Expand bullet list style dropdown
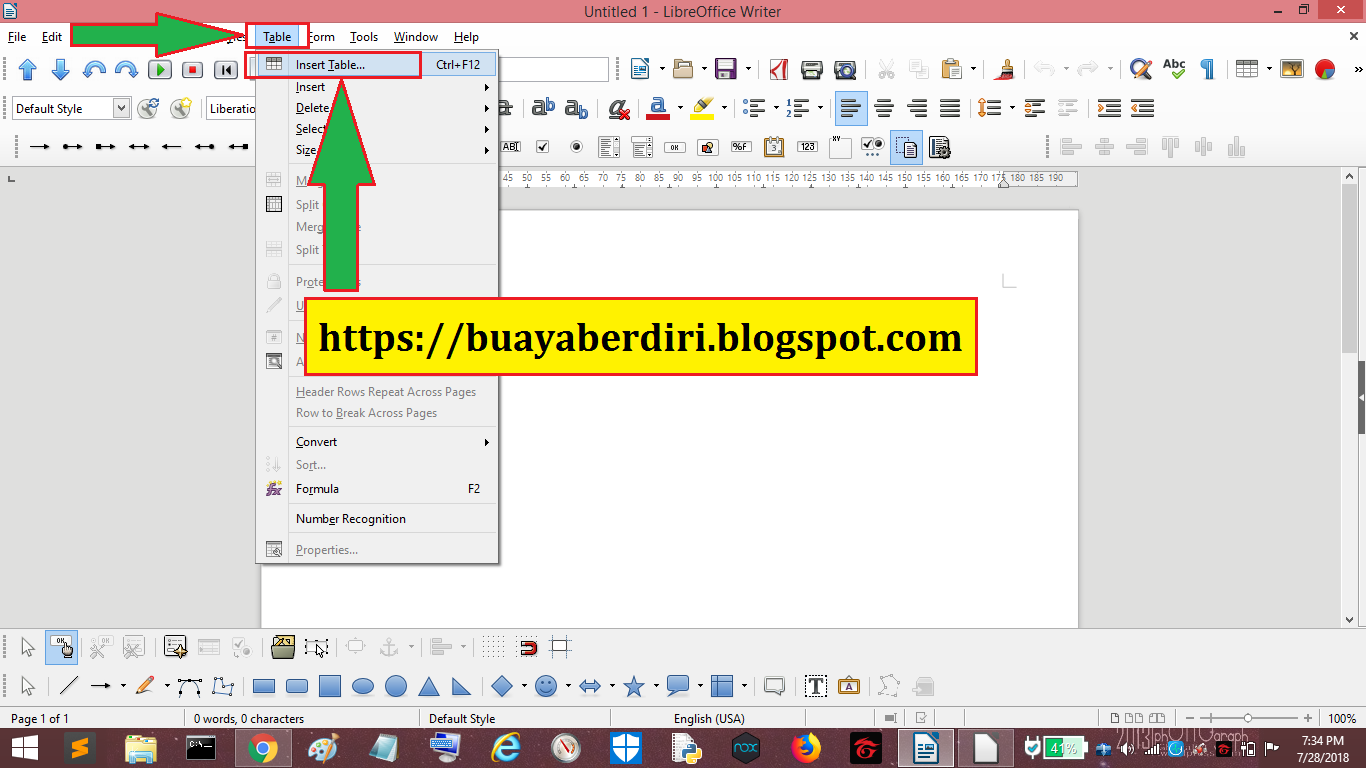 pyautogui.click(x=777, y=108)
